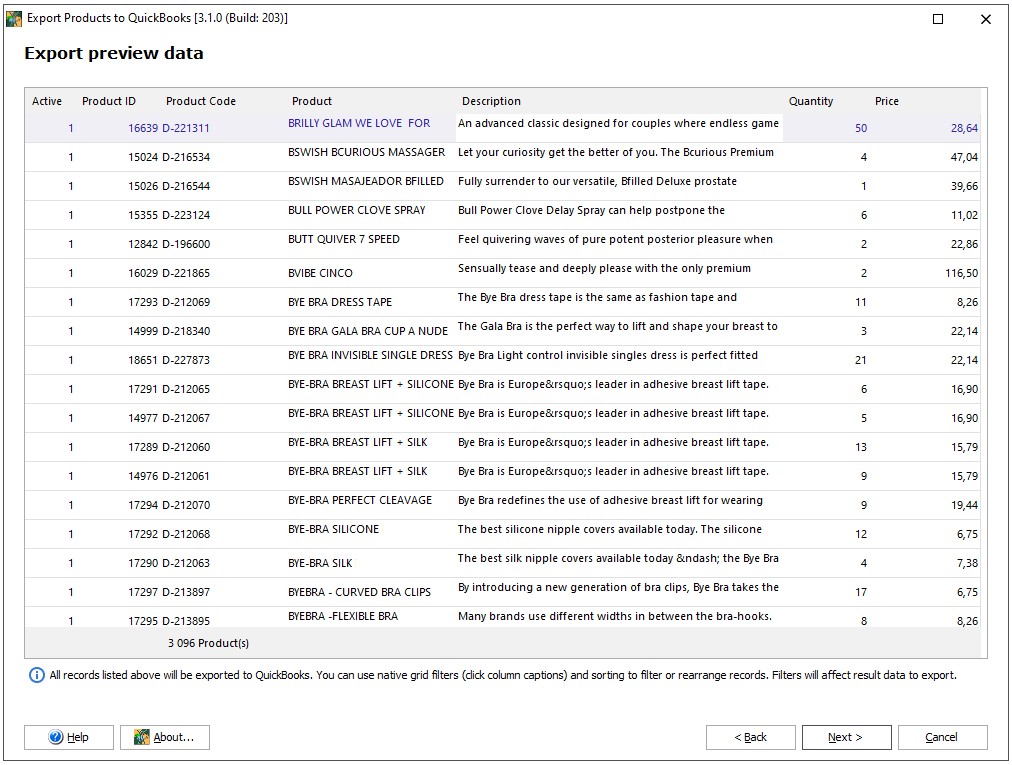Sort by the Product ID column header

tap(109, 101)
